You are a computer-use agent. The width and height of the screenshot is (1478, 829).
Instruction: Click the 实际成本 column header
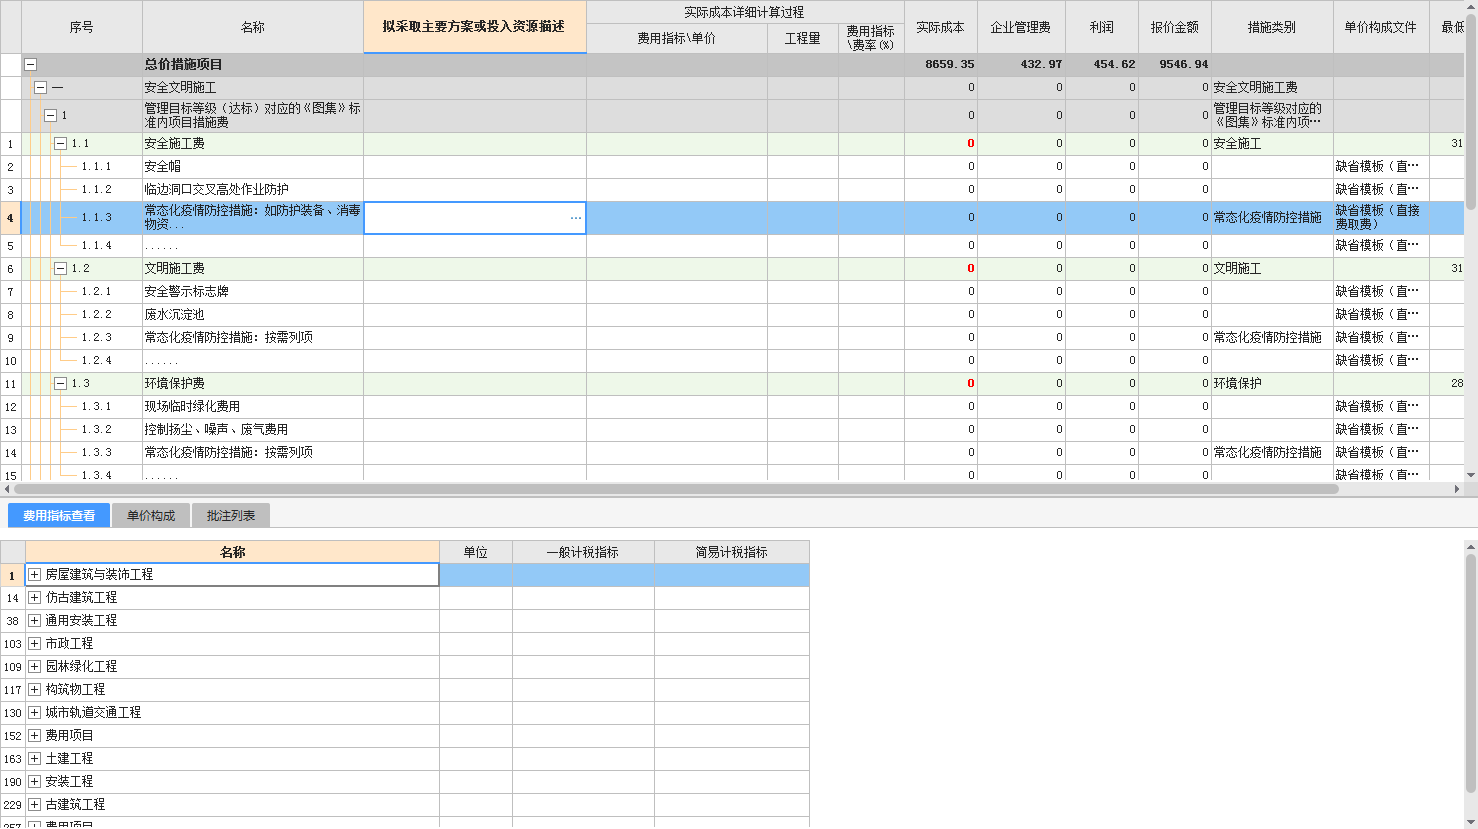[x=941, y=27]
